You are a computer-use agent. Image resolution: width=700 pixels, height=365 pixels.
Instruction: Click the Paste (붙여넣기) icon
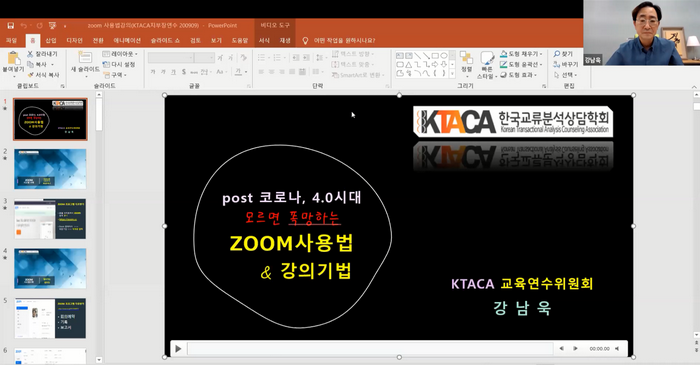click(x=13, y=58)
